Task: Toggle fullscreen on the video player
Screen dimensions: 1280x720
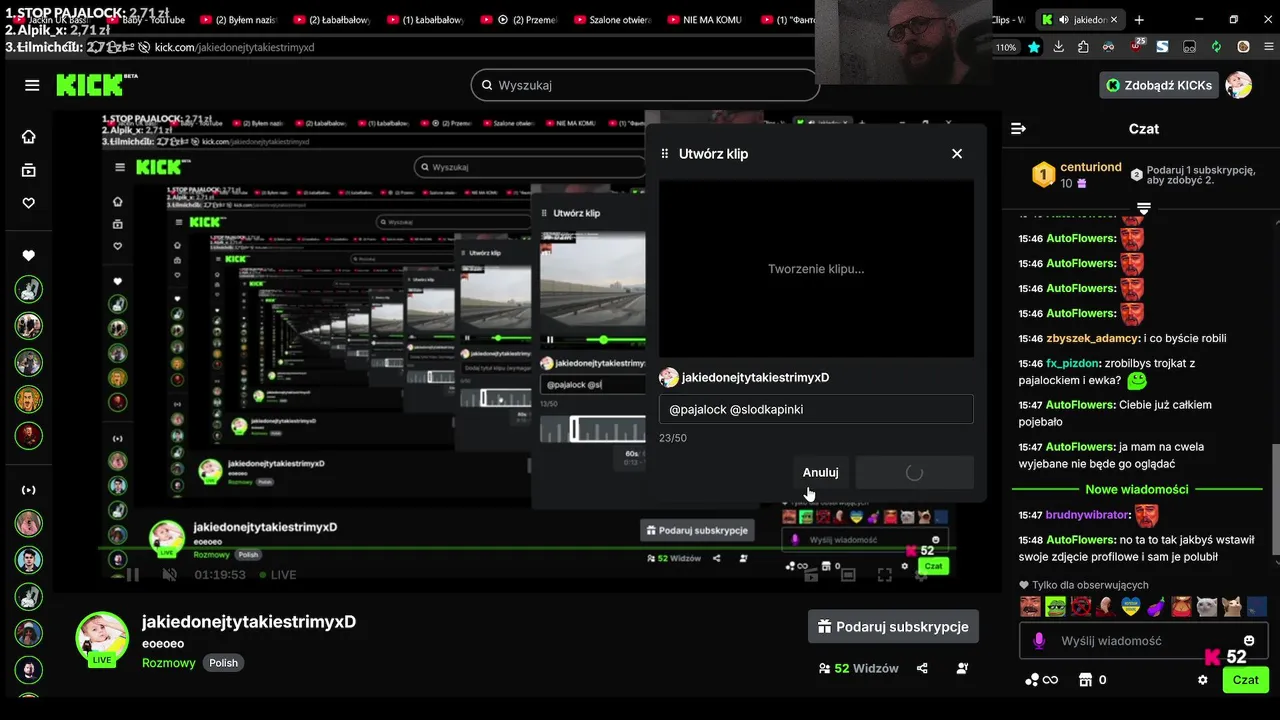Action: pyautogui.click(x=885, y=575)
